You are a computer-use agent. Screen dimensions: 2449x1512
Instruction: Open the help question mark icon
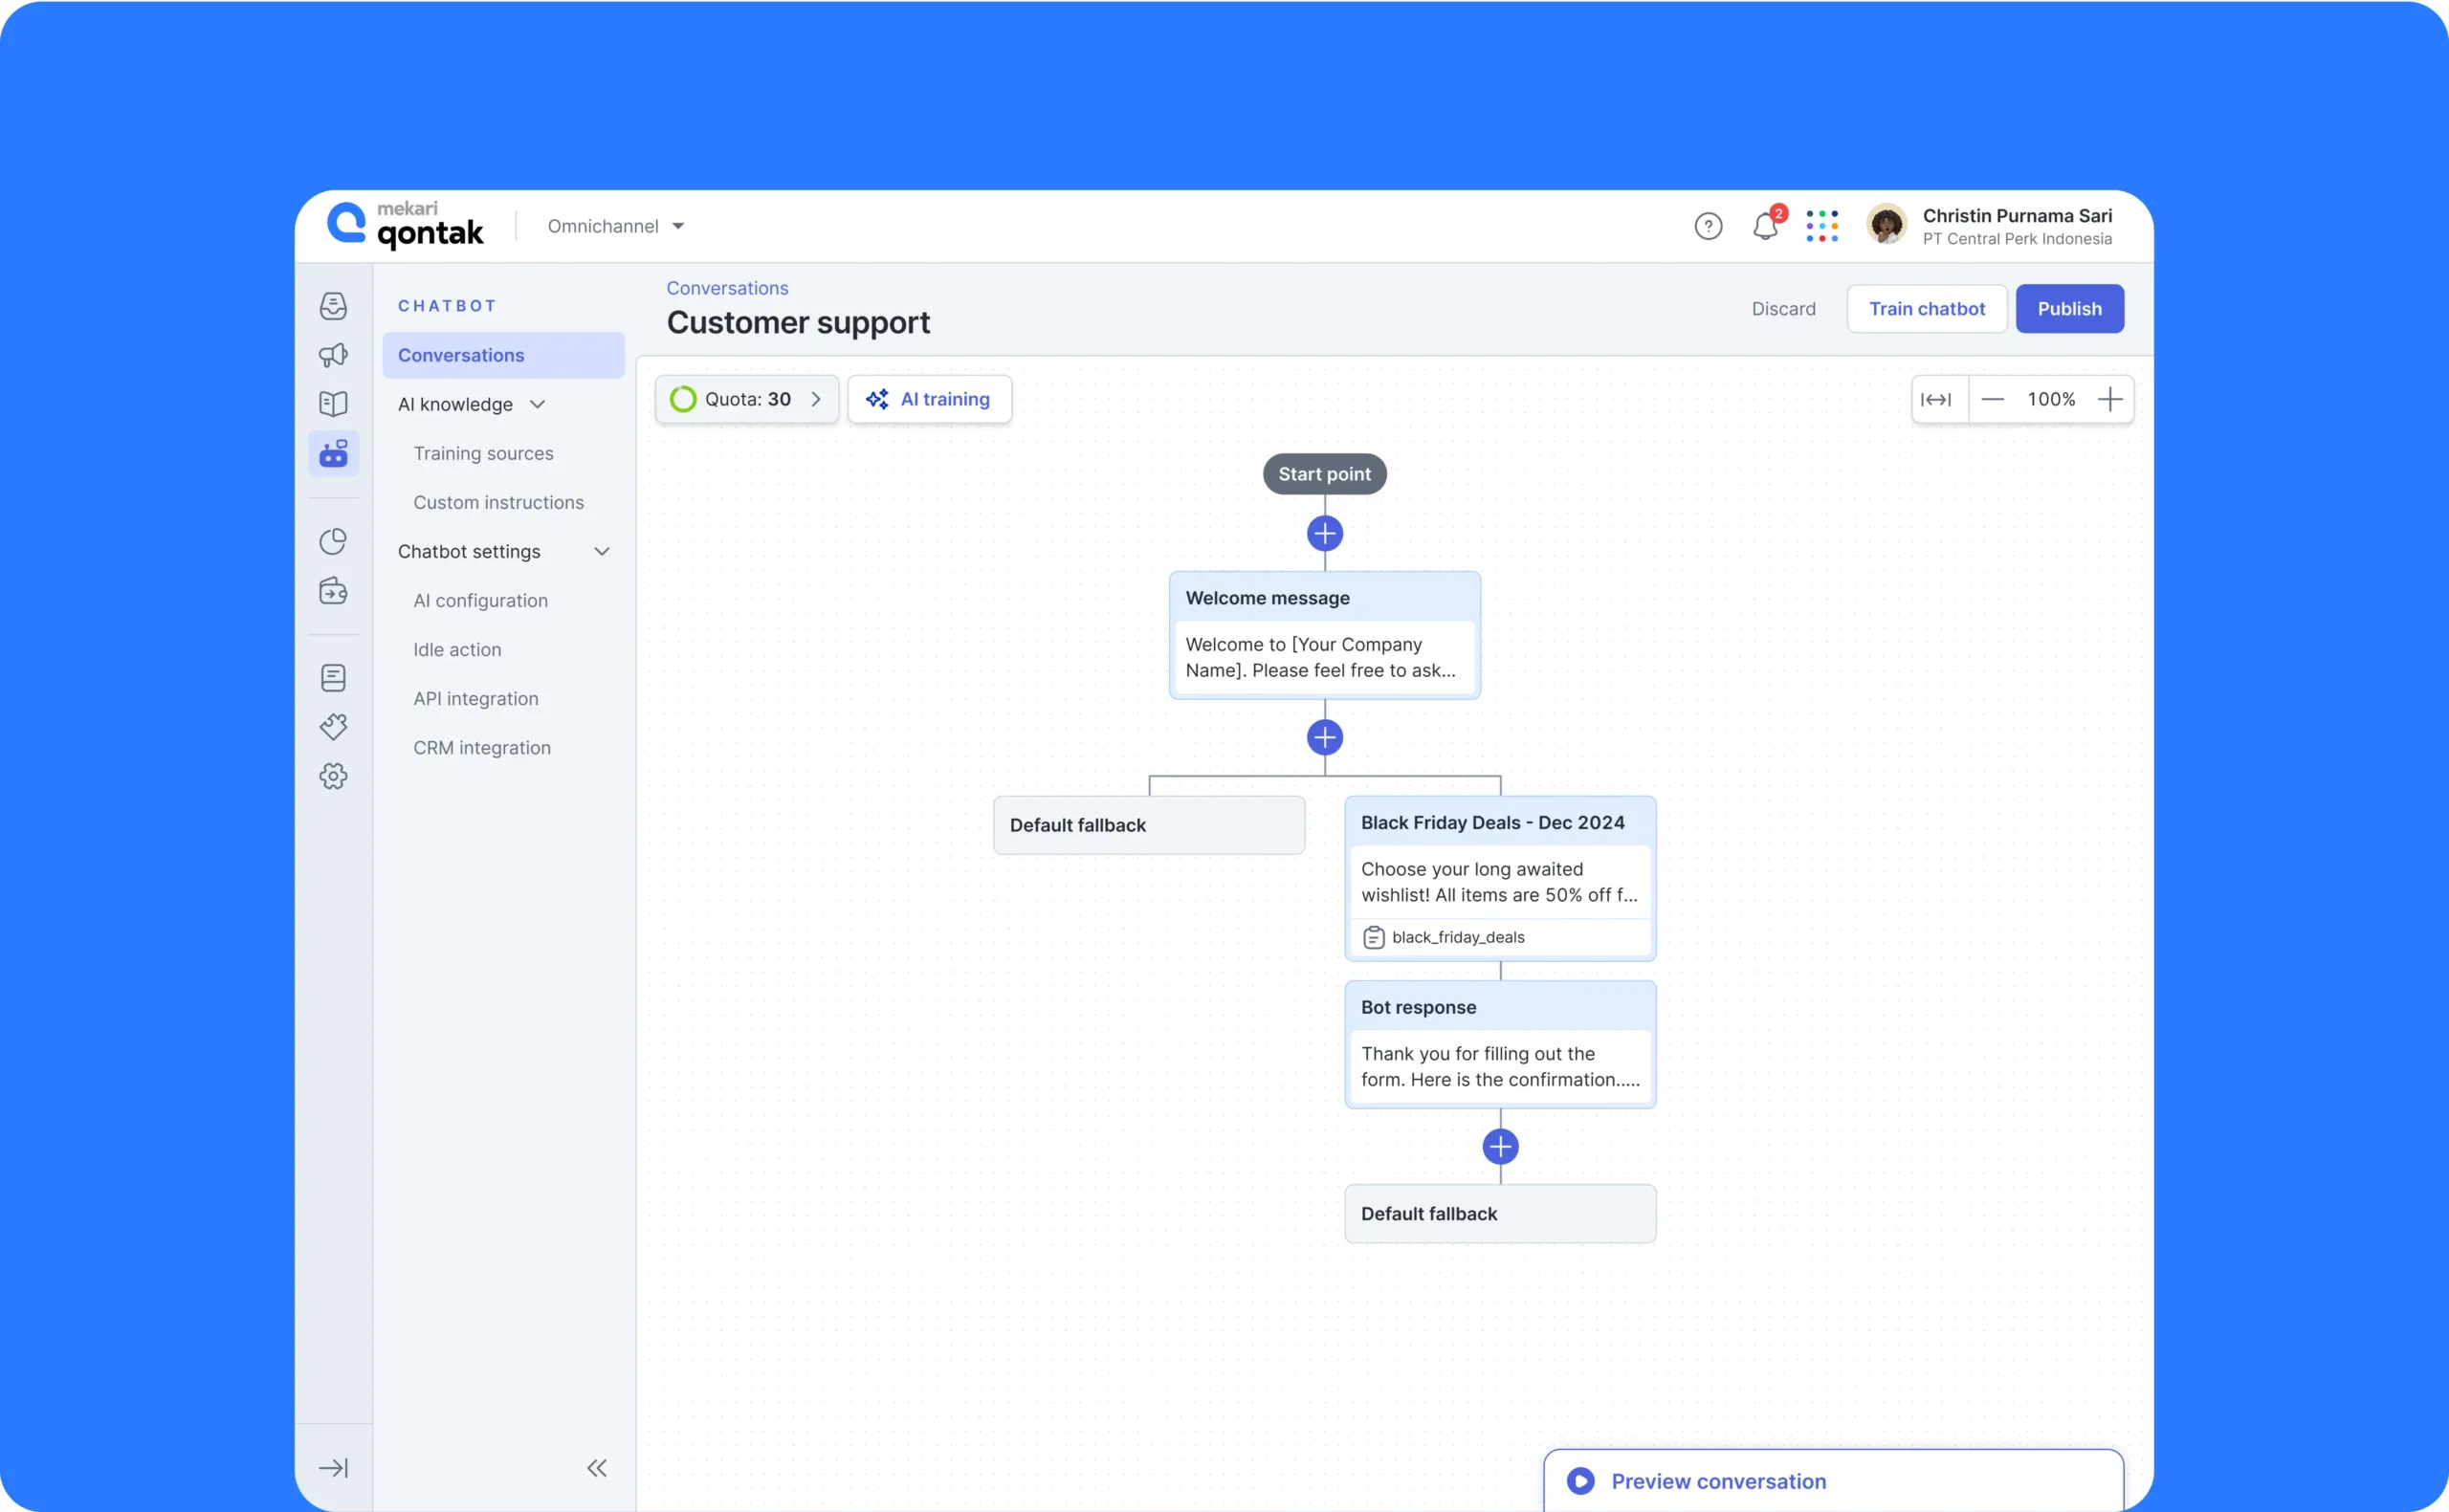[1708, 227]
